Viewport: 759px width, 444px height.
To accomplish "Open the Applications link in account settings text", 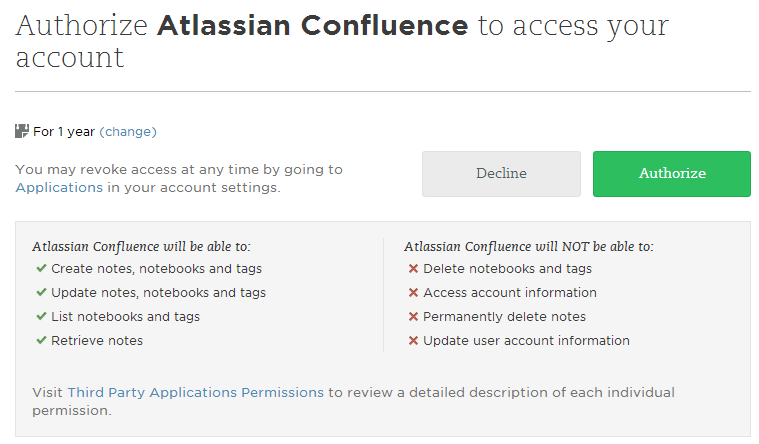I will [x=59, y=187].
